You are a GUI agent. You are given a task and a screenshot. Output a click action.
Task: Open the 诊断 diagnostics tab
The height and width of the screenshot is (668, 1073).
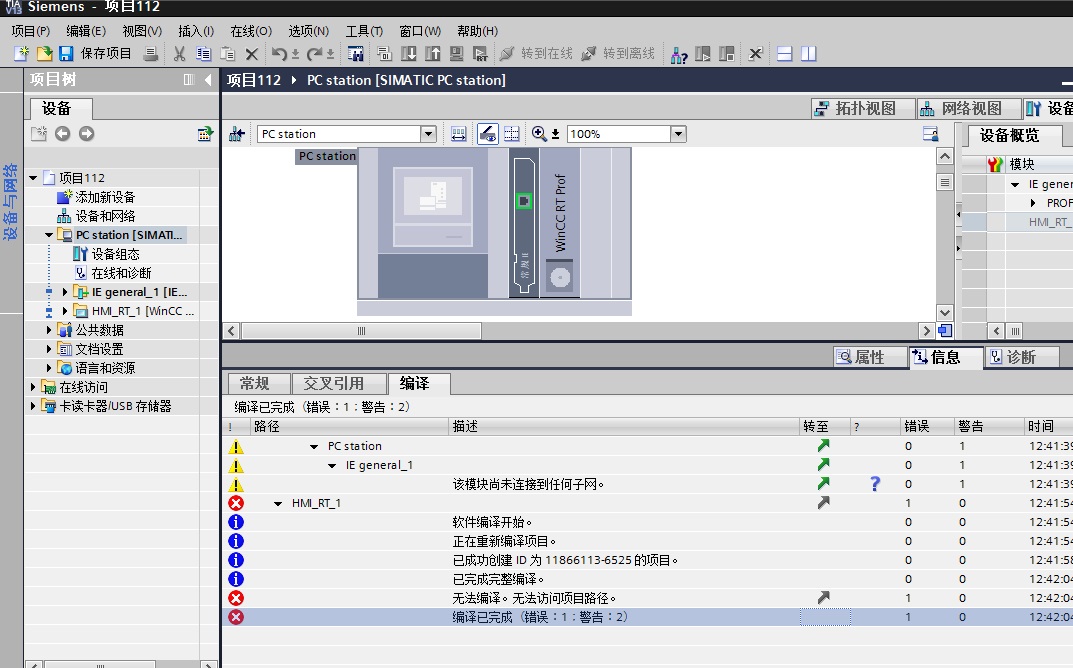tap(1021, 357)
